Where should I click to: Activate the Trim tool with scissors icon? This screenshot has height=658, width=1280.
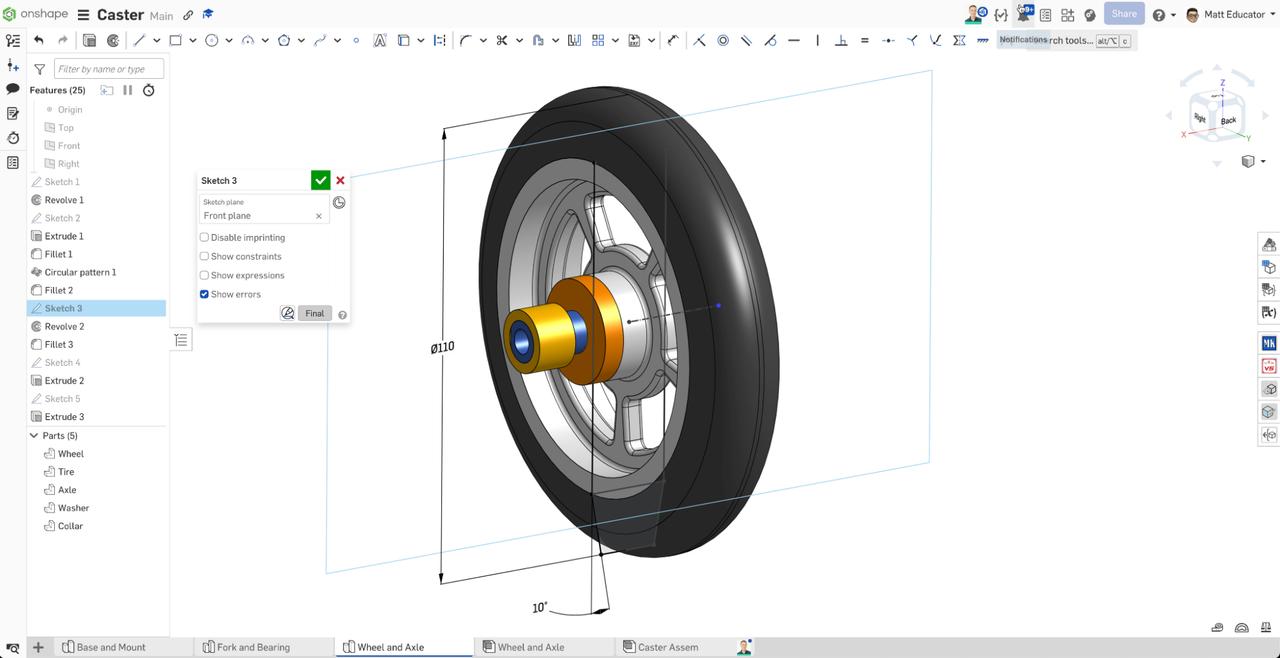[x=501, y=40]
